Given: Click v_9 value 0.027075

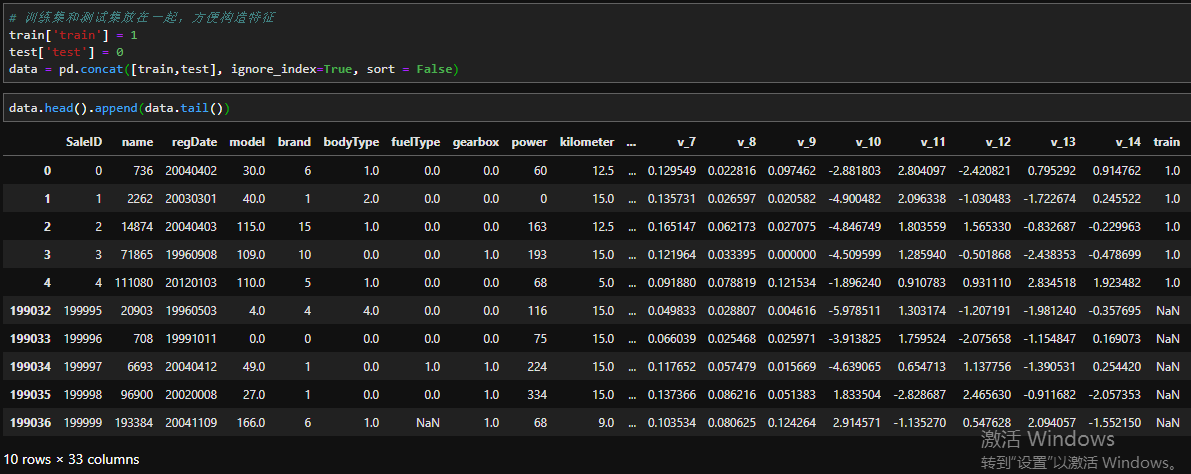Looking at the screenshot, I should point(792,226).
